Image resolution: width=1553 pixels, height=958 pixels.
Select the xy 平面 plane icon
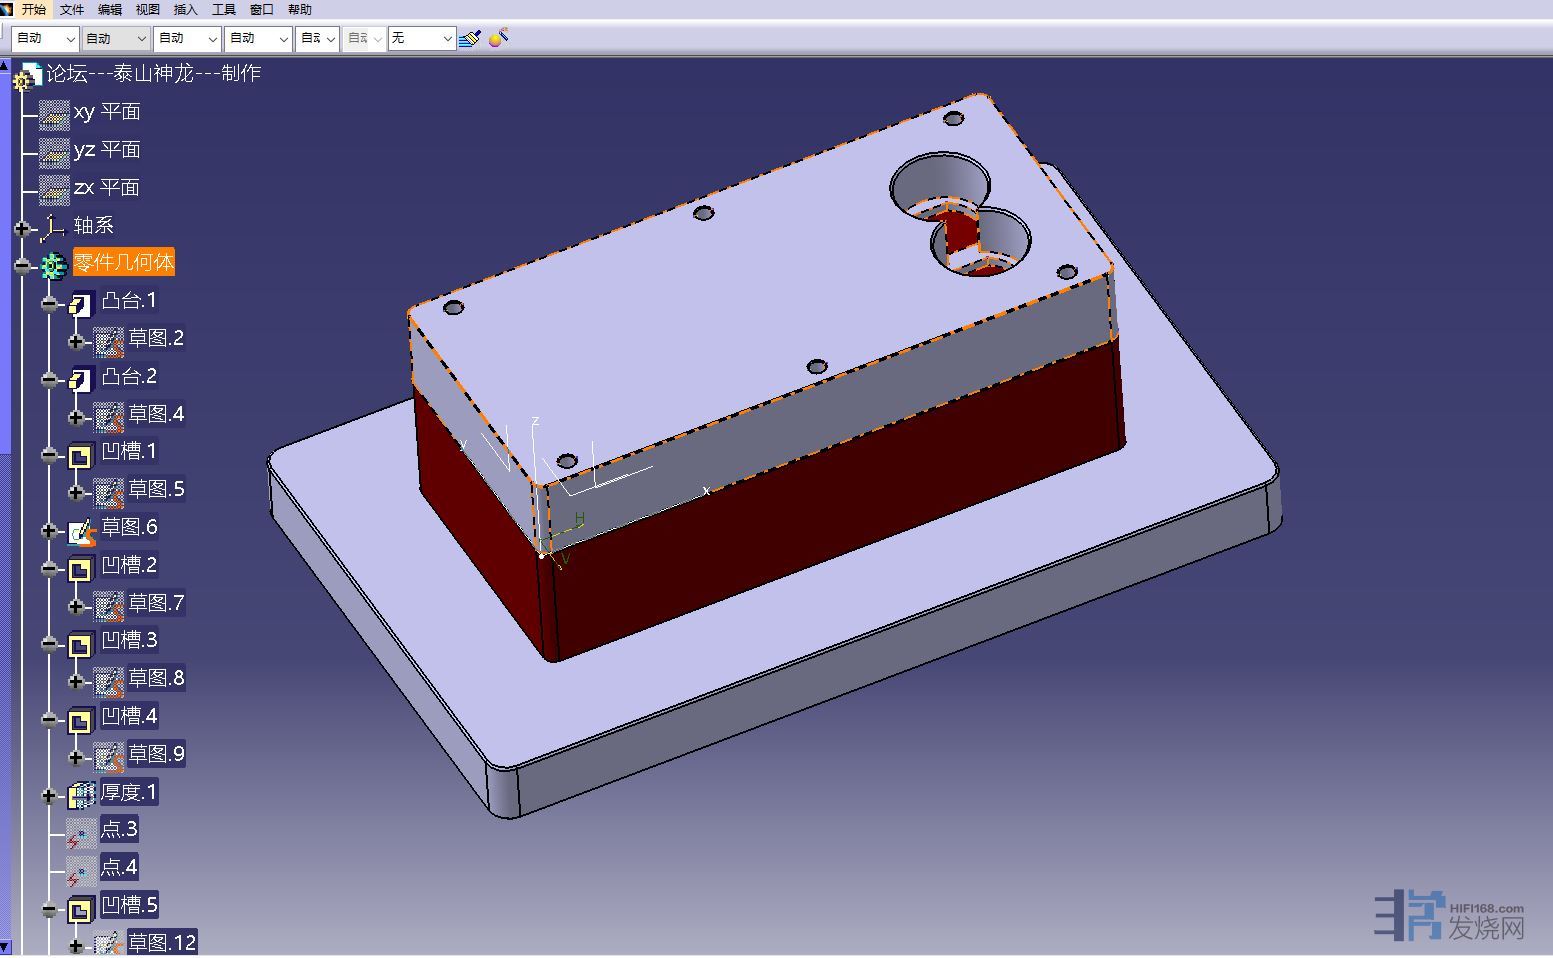(x=54, y=113)
